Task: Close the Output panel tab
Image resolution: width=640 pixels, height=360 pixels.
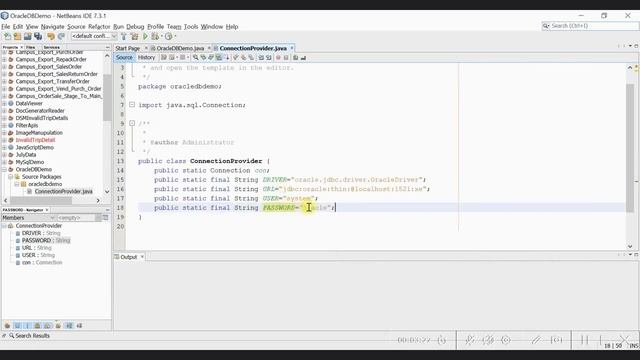Action: (142, 257)
